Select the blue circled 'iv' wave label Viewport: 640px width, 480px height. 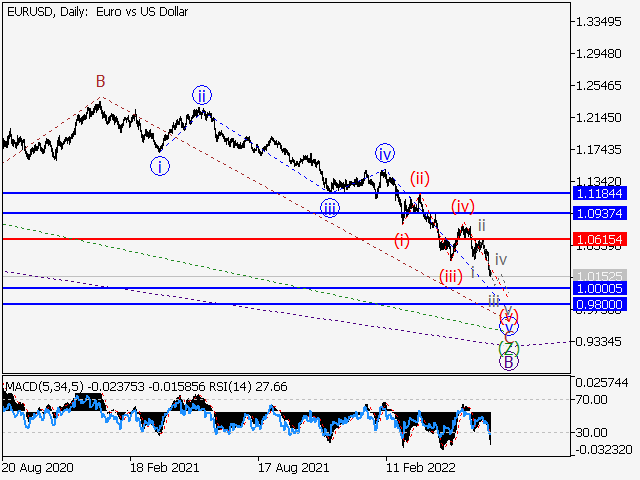tap(384, 153)
